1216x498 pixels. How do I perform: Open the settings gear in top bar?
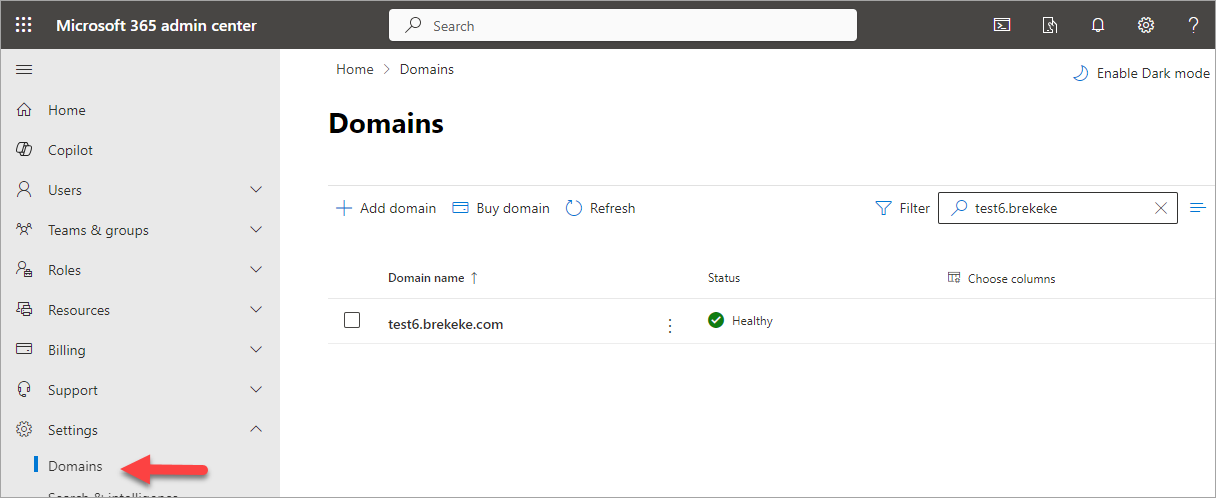click(x=1146, y=25)
